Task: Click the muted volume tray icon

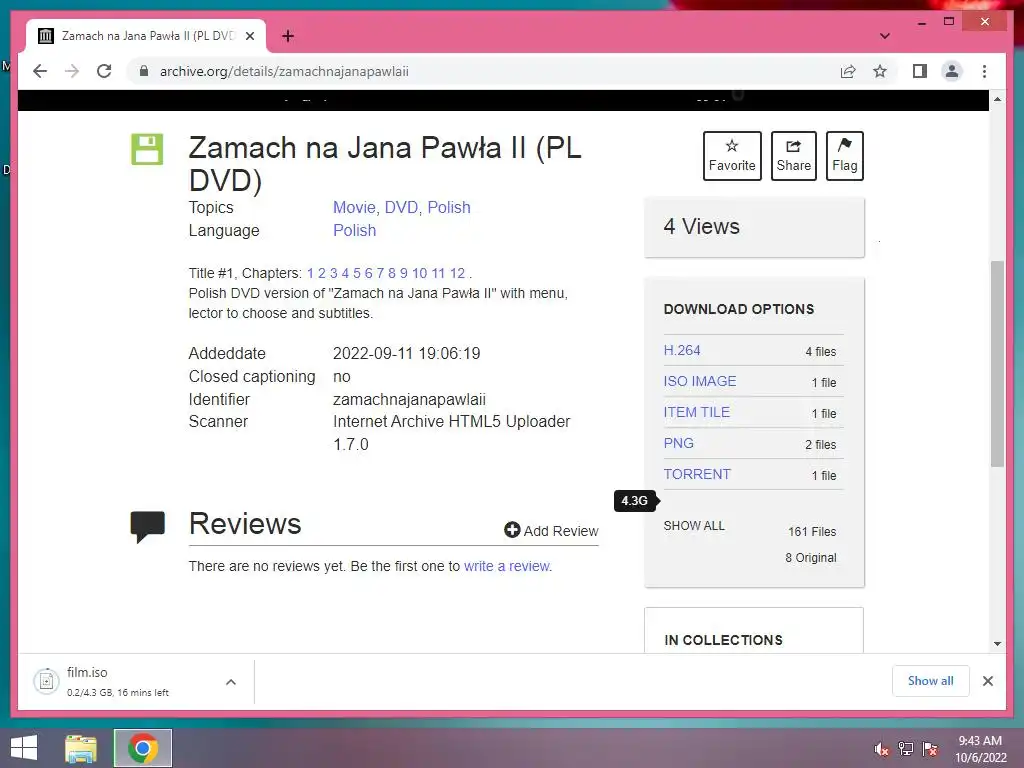Action: point(881,749)
